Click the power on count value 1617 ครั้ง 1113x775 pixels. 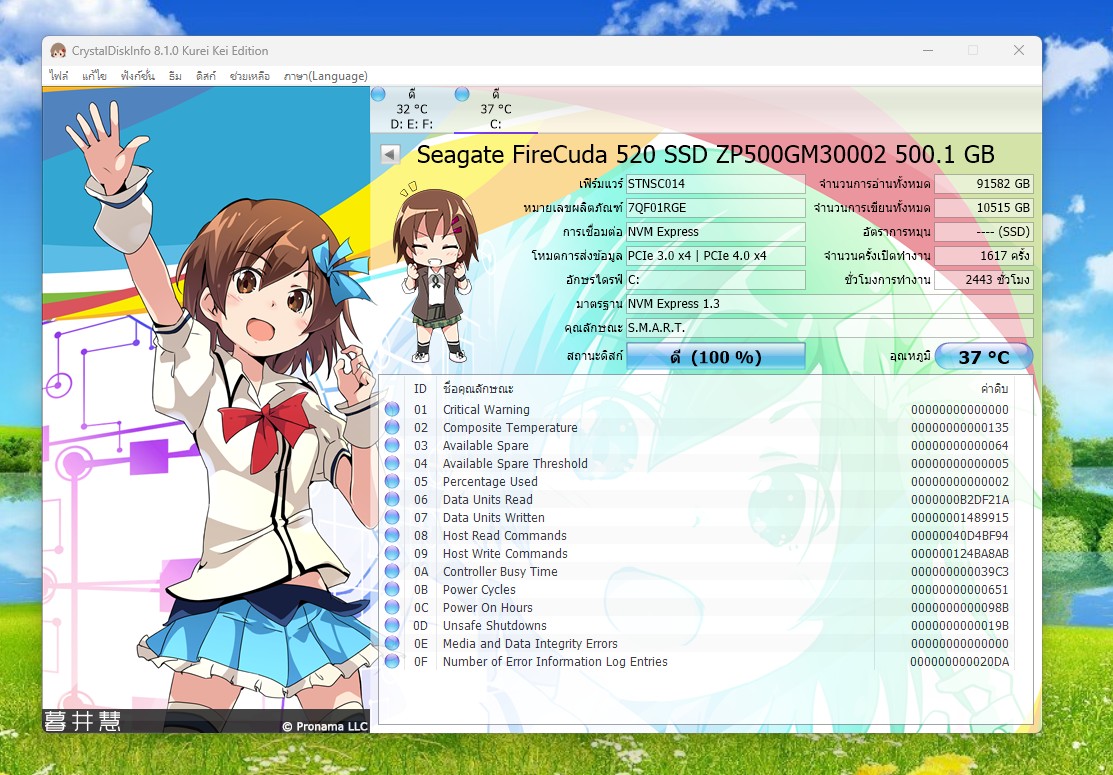pos(984,255)
